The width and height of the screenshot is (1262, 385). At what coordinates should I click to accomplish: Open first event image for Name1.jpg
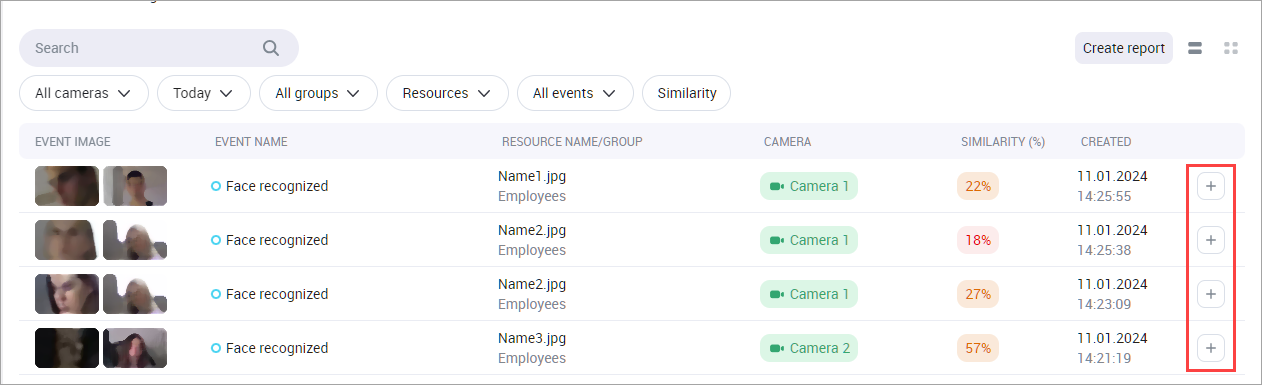tap(67, 186)
